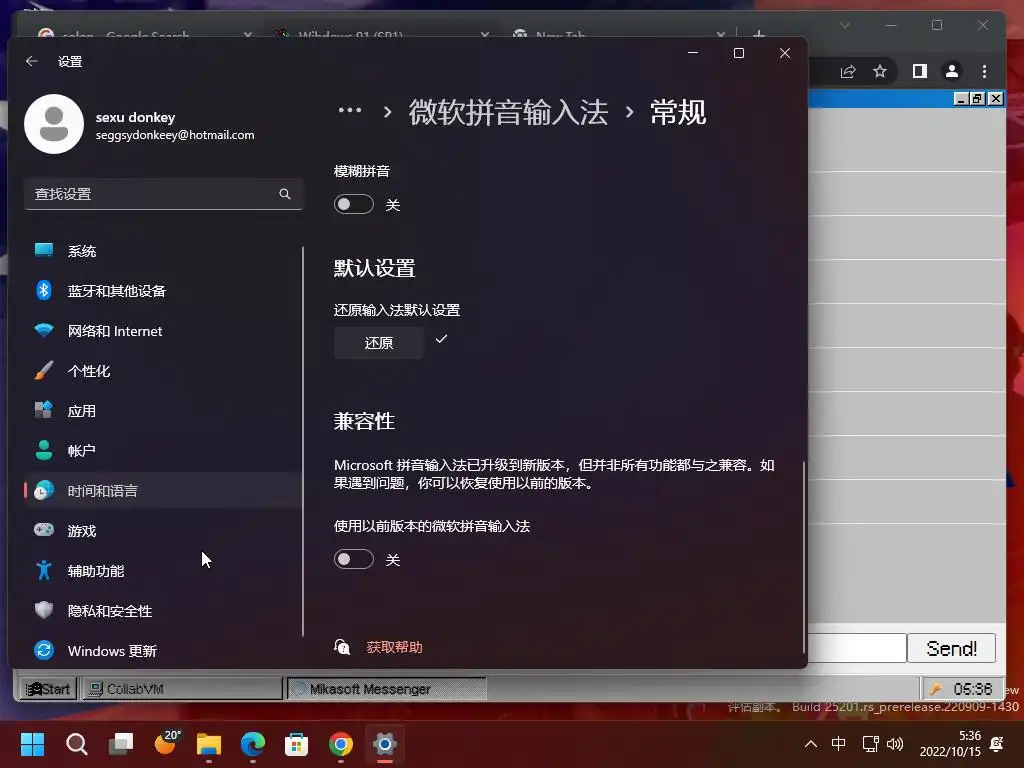Click the 还原 button

tap(379, 343)
